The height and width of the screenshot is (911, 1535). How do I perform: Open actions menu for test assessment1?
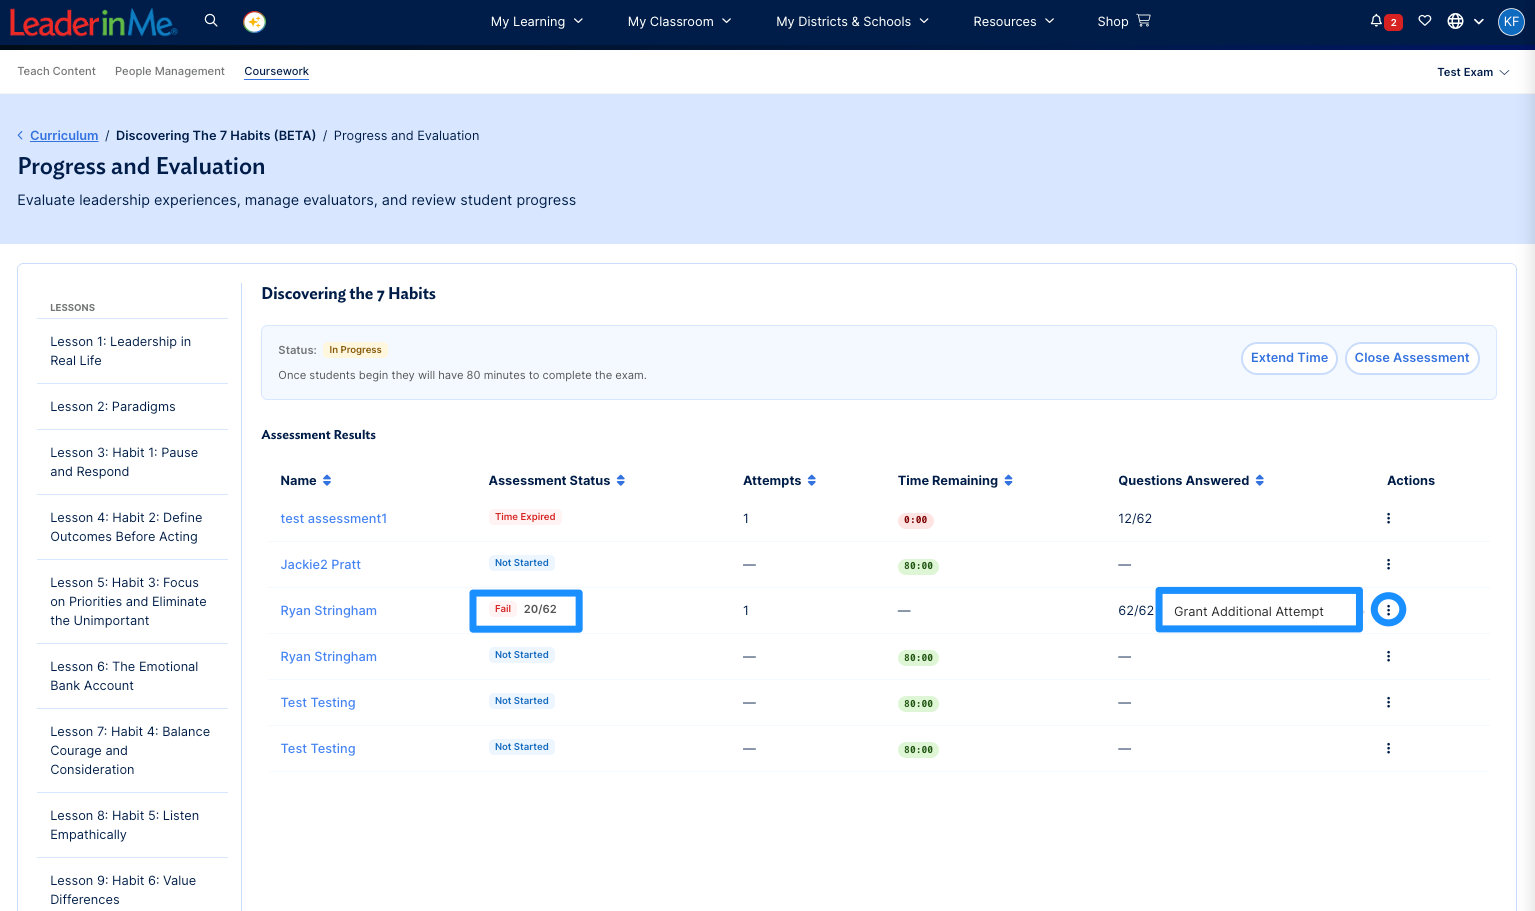(x=1388, y=518)
